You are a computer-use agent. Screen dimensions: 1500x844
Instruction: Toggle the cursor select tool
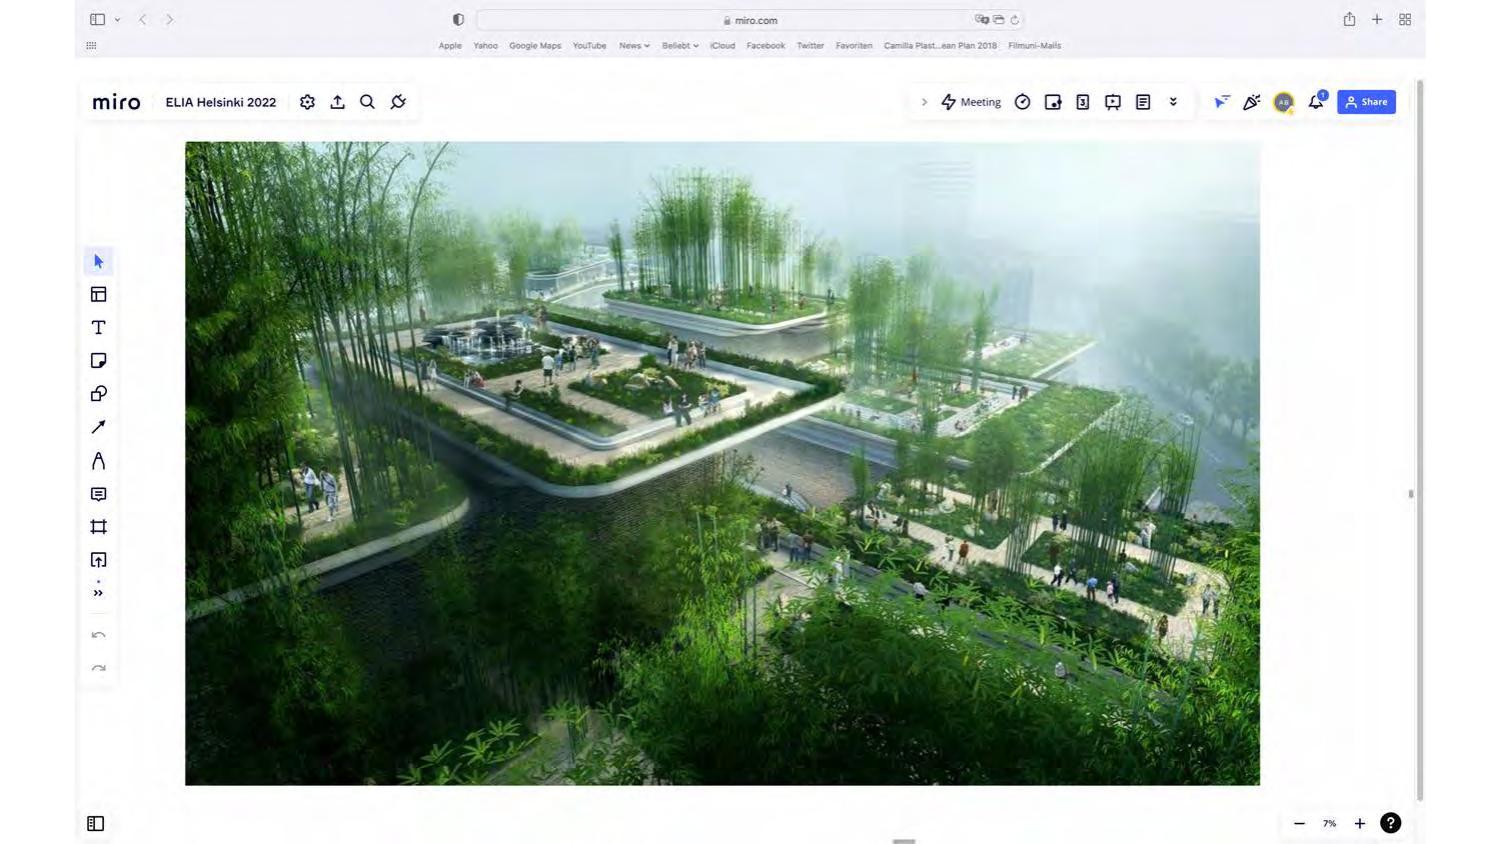tap(98, 262)
